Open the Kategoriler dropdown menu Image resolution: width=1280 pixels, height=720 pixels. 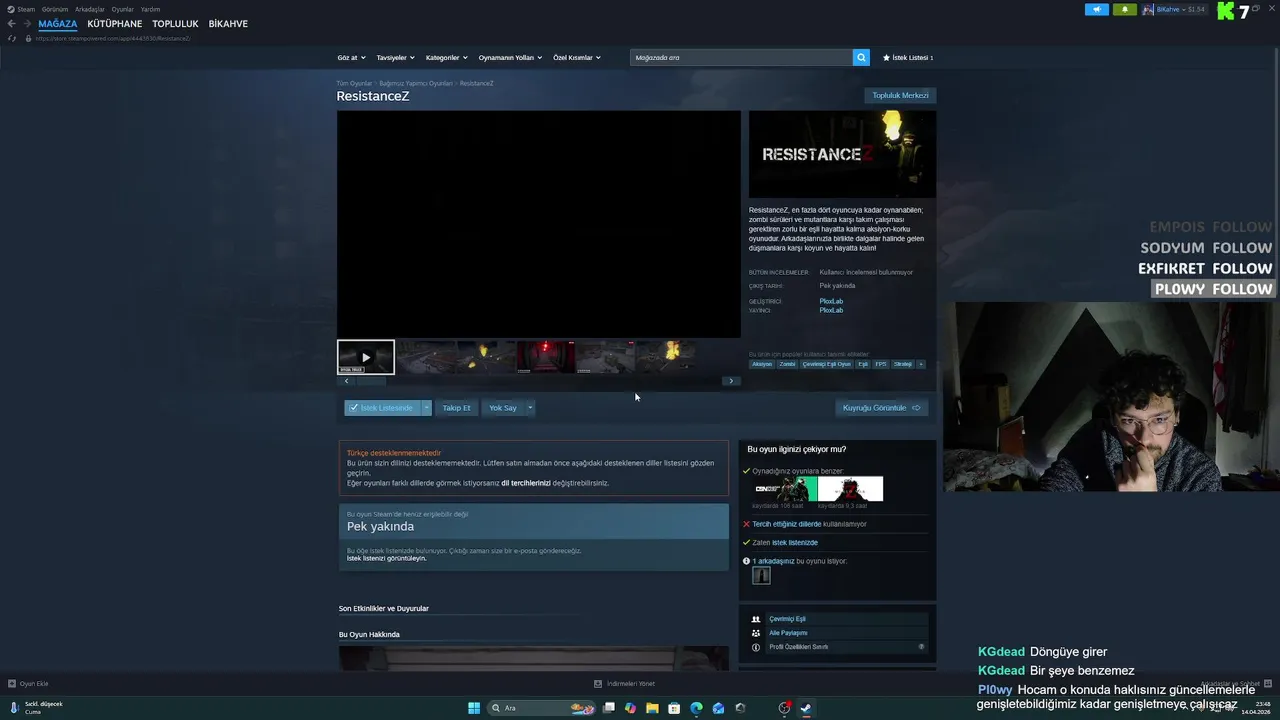click(446, 58)
